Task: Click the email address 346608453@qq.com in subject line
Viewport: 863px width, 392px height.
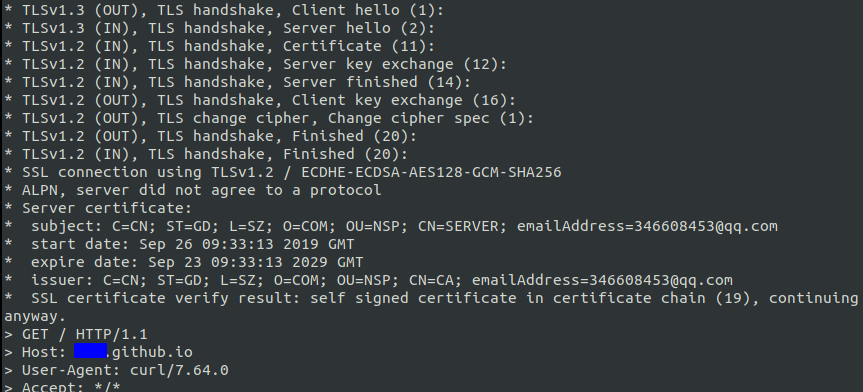Action: [647, 226]
